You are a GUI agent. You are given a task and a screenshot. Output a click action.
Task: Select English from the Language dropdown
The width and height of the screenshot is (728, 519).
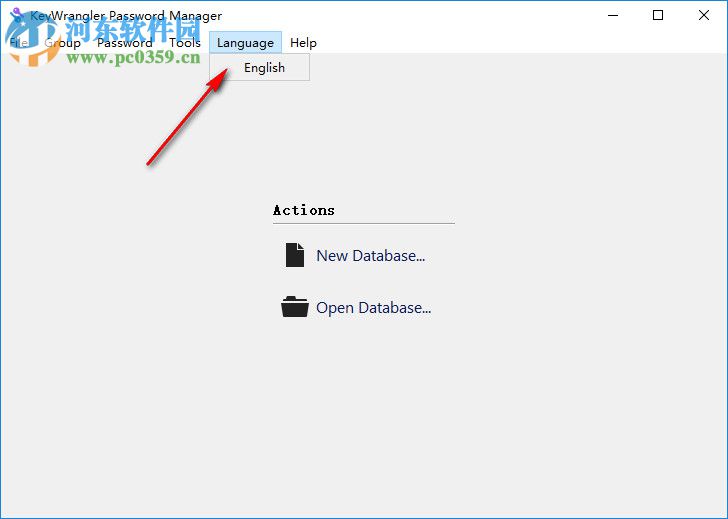click(260, 68)
